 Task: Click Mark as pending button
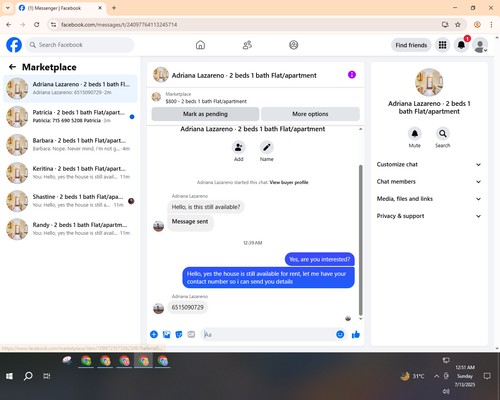(205, 114)
